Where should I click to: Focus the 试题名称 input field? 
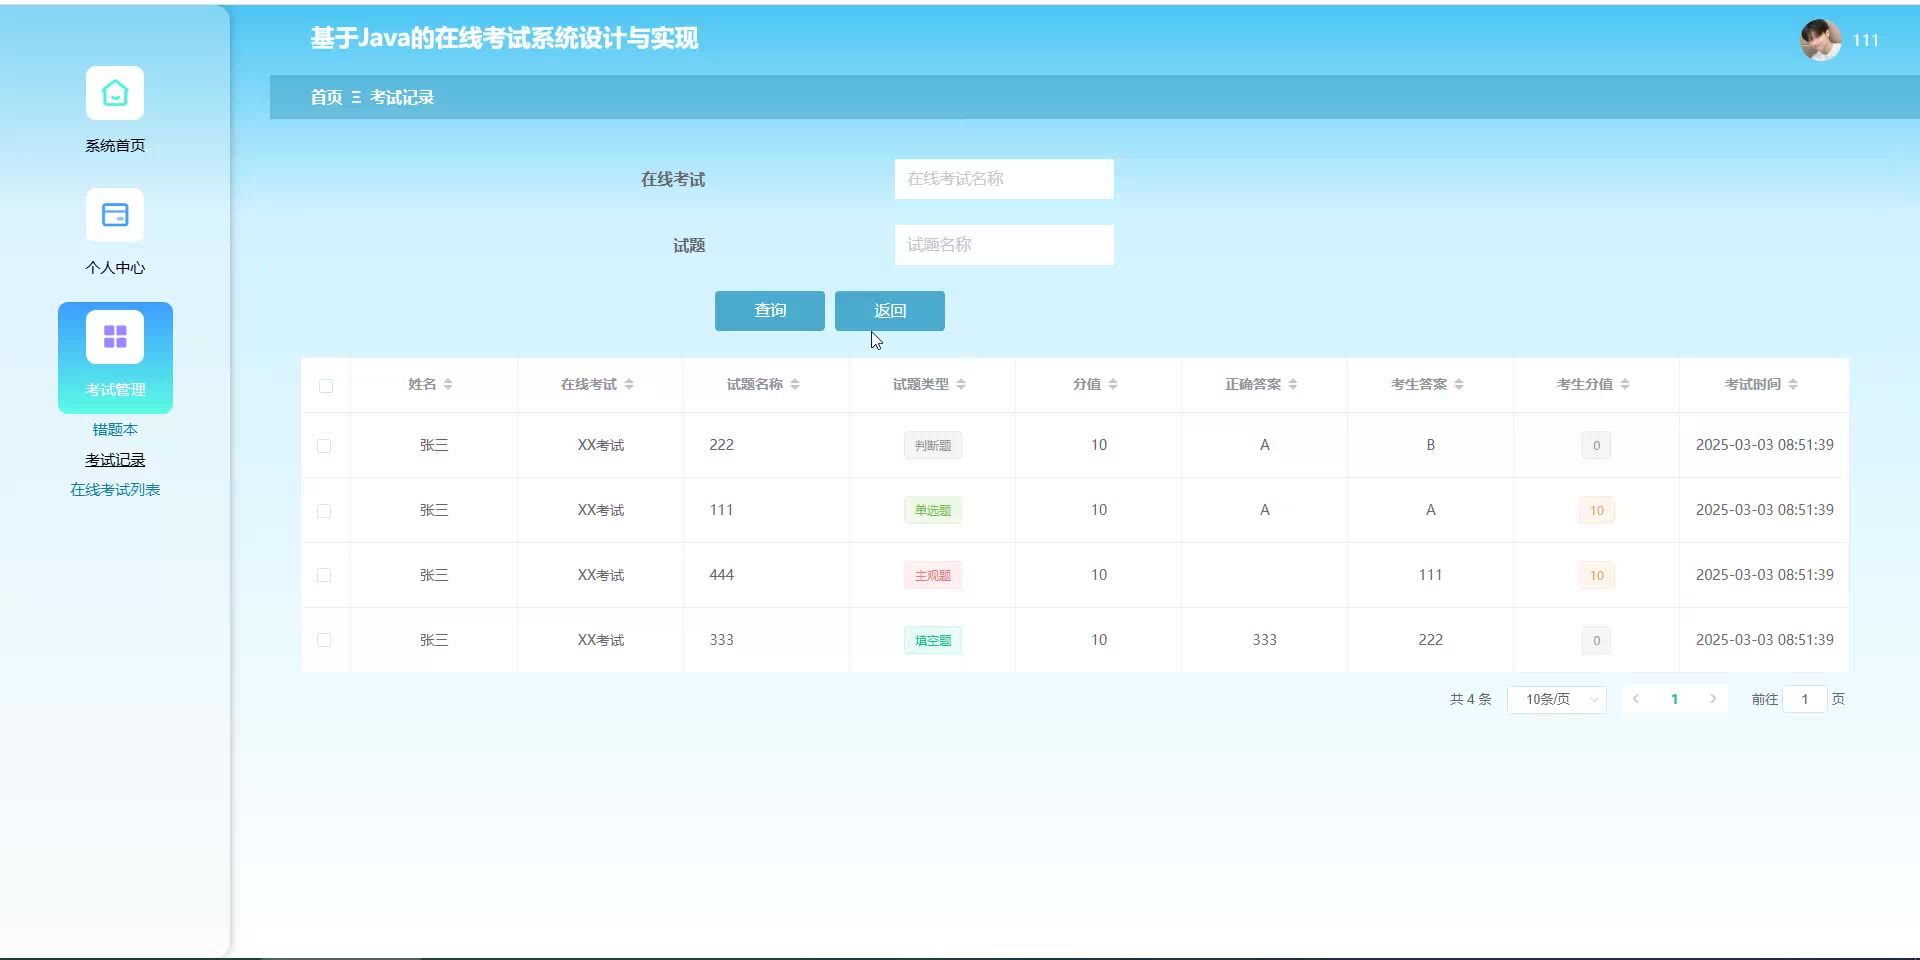[1004, 245]
